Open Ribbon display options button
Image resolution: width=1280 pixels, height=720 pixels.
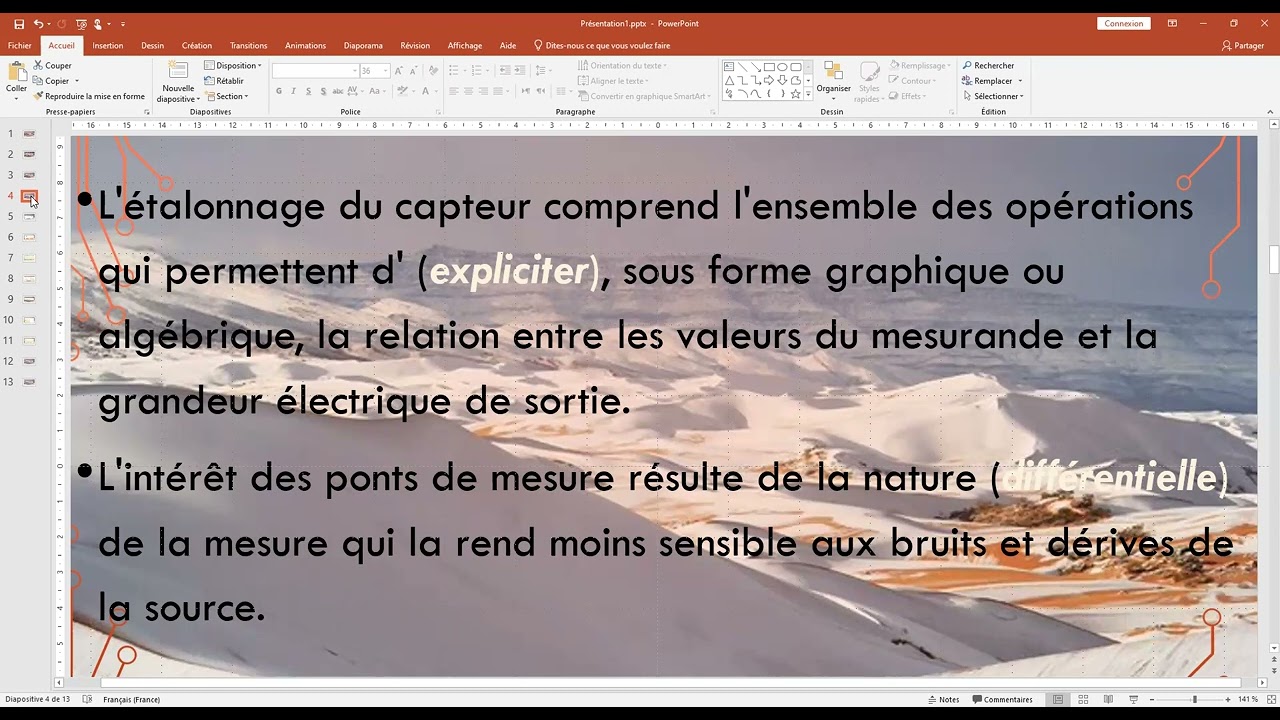(1172, 23)
